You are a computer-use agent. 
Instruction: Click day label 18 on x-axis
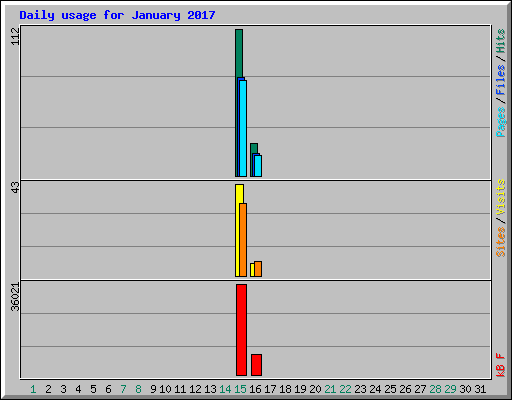pos(285,389)
